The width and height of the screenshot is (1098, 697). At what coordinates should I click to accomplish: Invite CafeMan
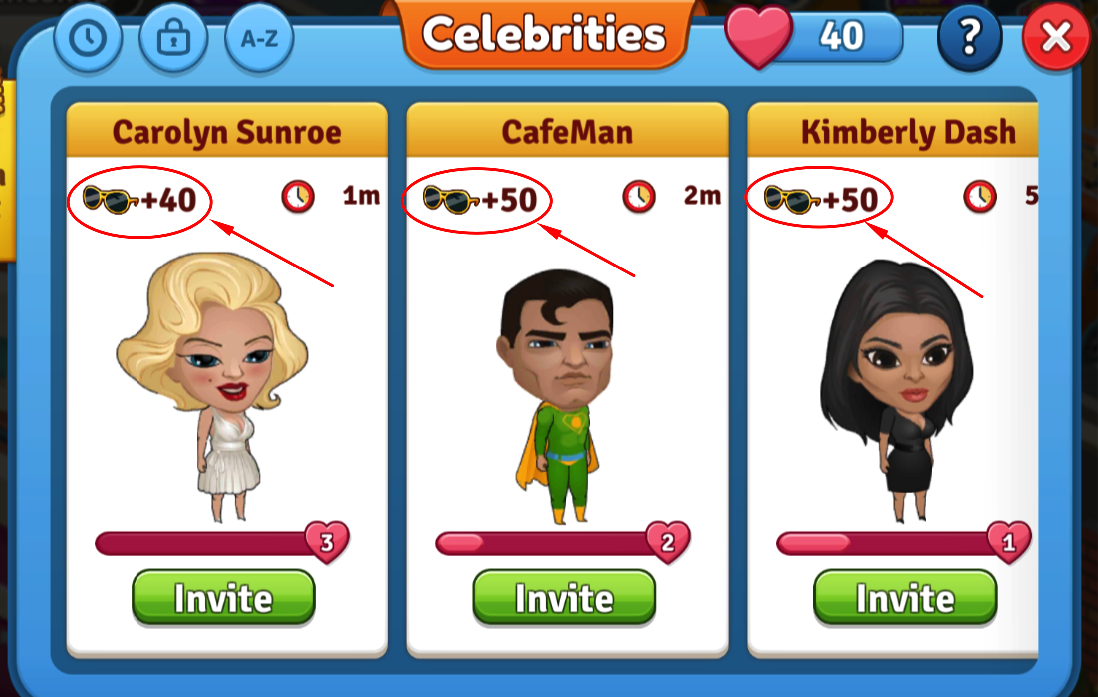point(564,598)
